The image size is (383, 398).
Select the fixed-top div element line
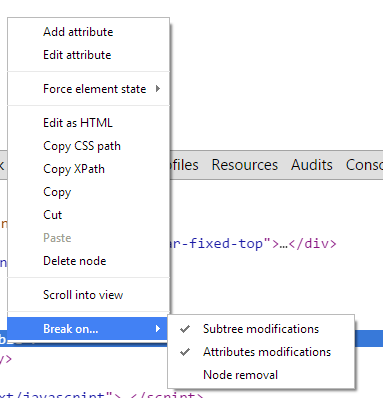253,244
